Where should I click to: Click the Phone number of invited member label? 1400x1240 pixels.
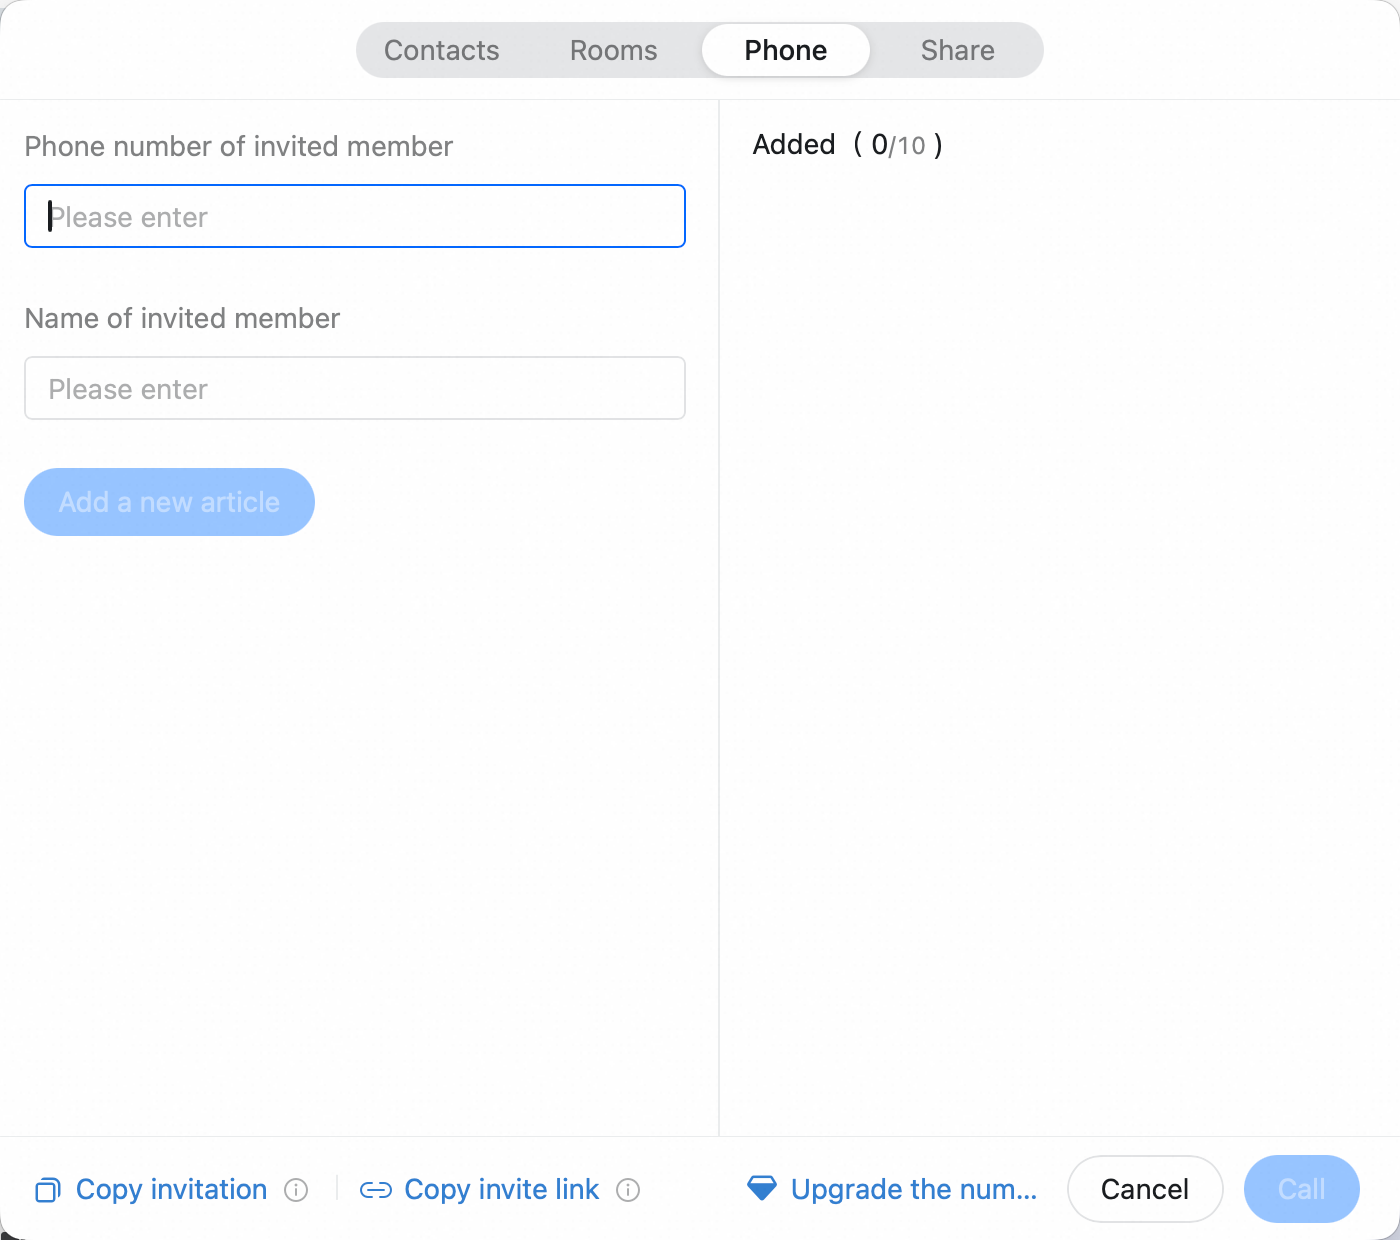click(x=239, y=147)
